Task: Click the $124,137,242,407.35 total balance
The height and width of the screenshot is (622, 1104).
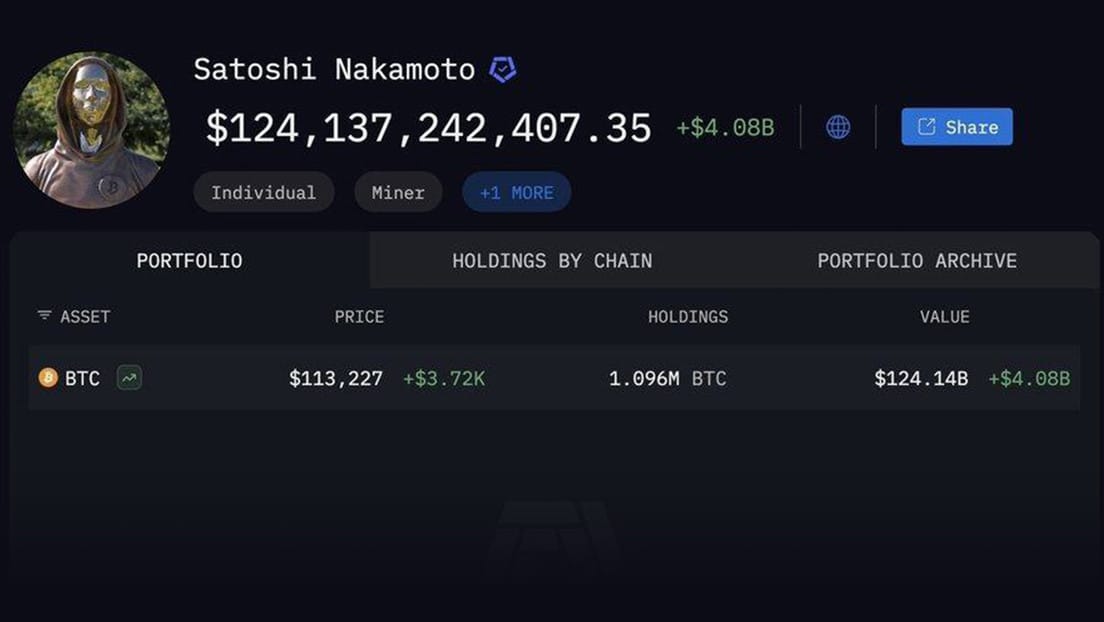Action: (429, 129)
